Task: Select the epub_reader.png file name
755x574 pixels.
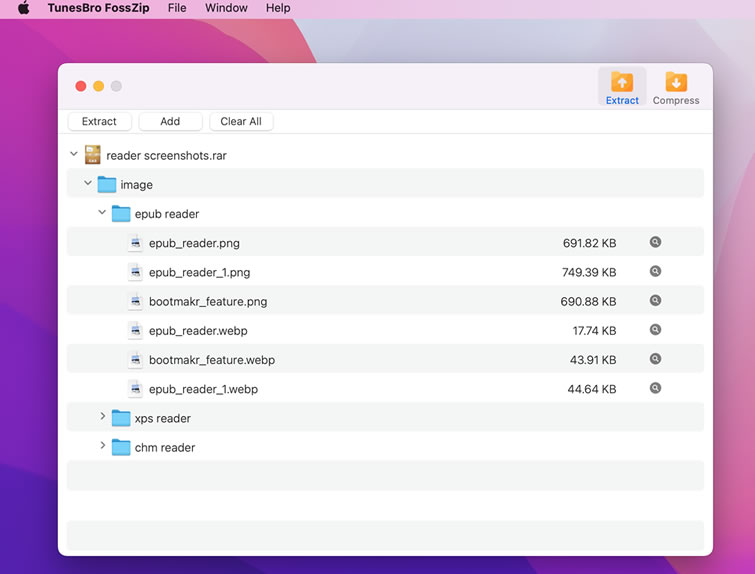Action: [x=194, y=243]
